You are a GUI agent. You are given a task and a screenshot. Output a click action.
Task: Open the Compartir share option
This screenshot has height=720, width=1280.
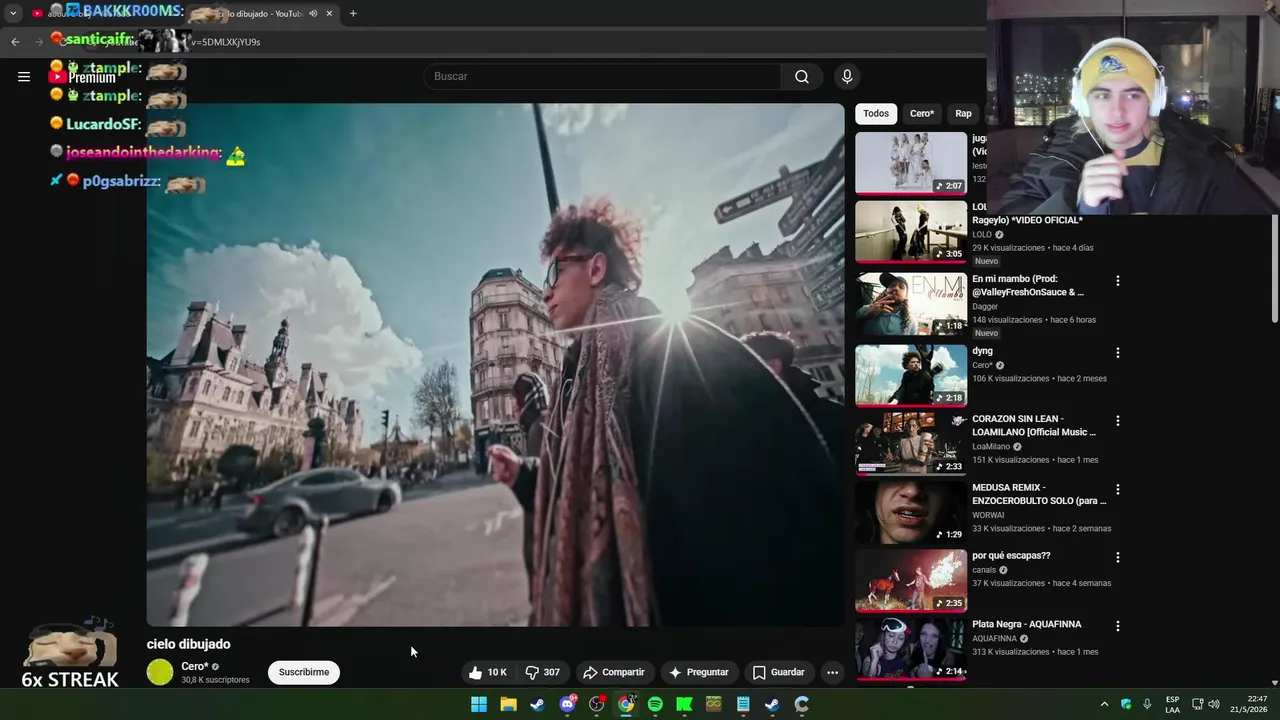(x=614, y=672)
